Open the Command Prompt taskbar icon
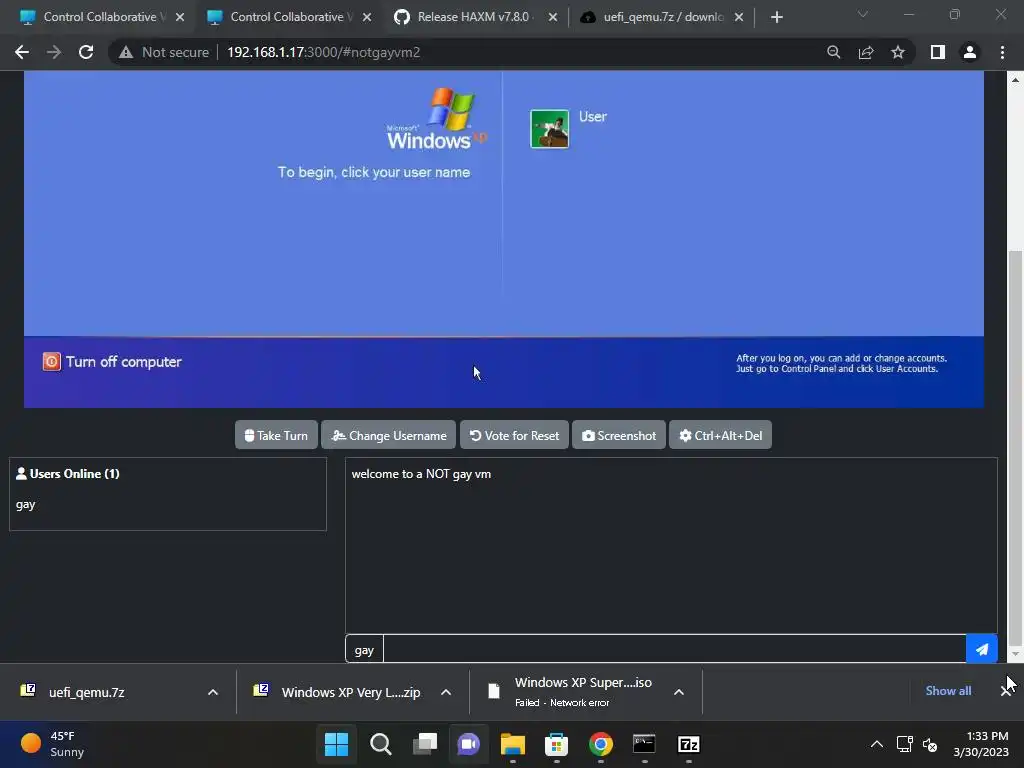 click(644, 744)
